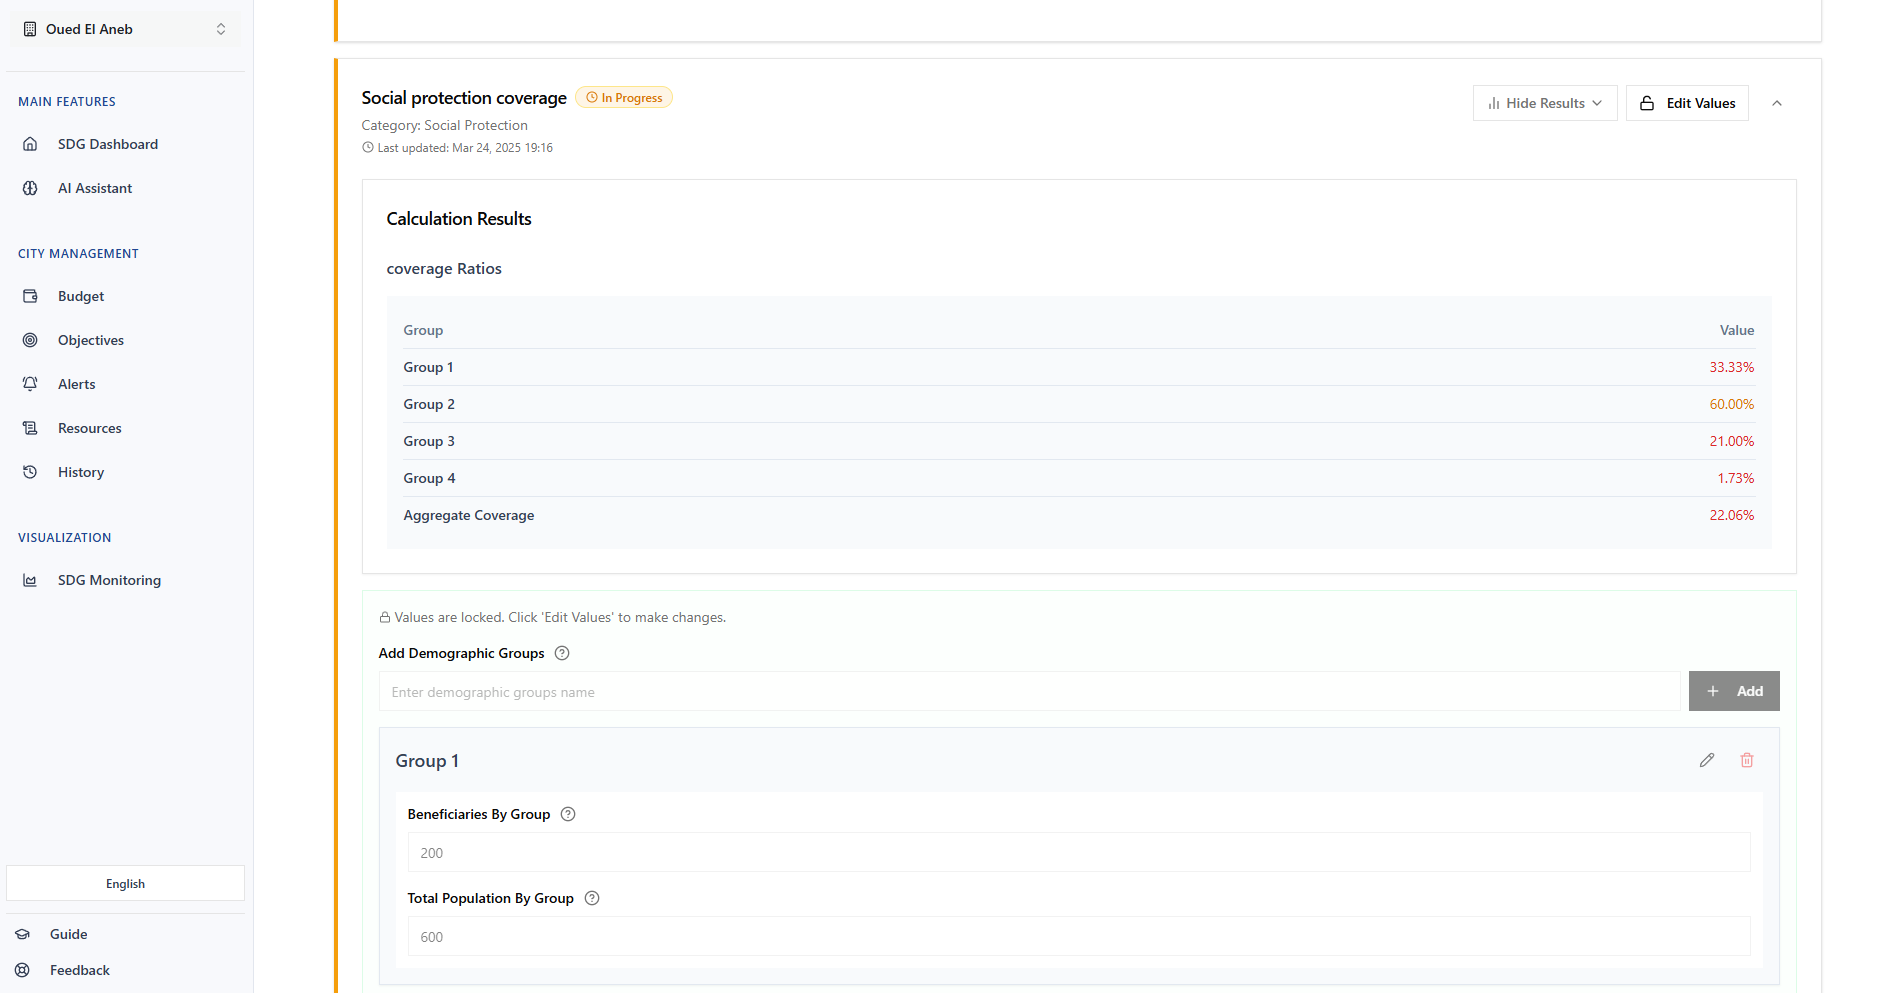This screenshot has height=993, width=1888.
Task: Open the Guide menu entry
Action: click(x=67, y=934)
